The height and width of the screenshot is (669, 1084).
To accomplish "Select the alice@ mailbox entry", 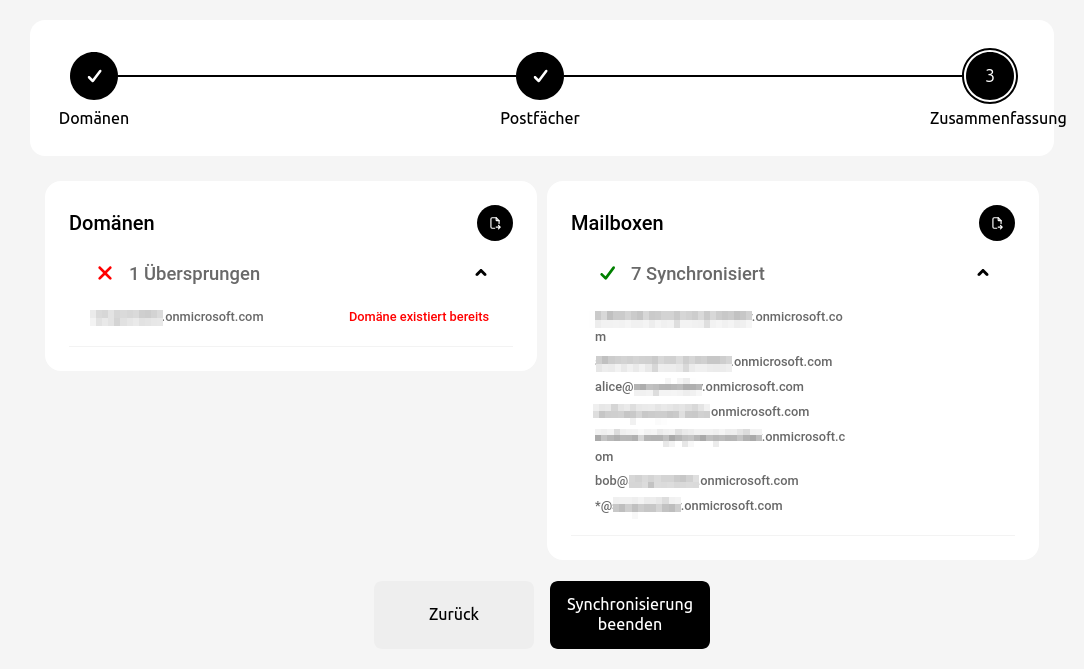I will 699,387.
